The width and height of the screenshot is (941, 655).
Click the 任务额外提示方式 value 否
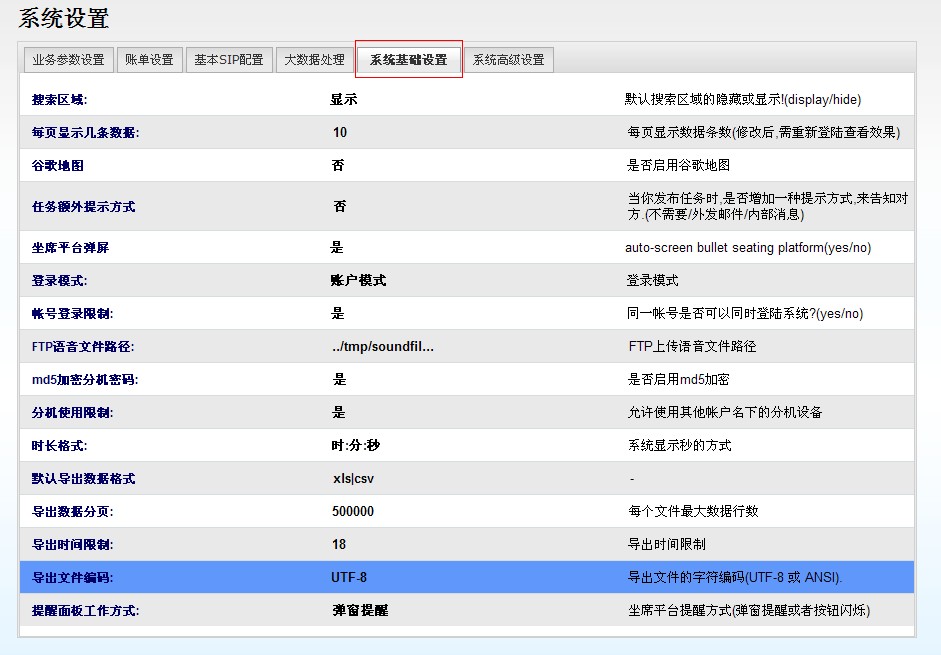340,207
